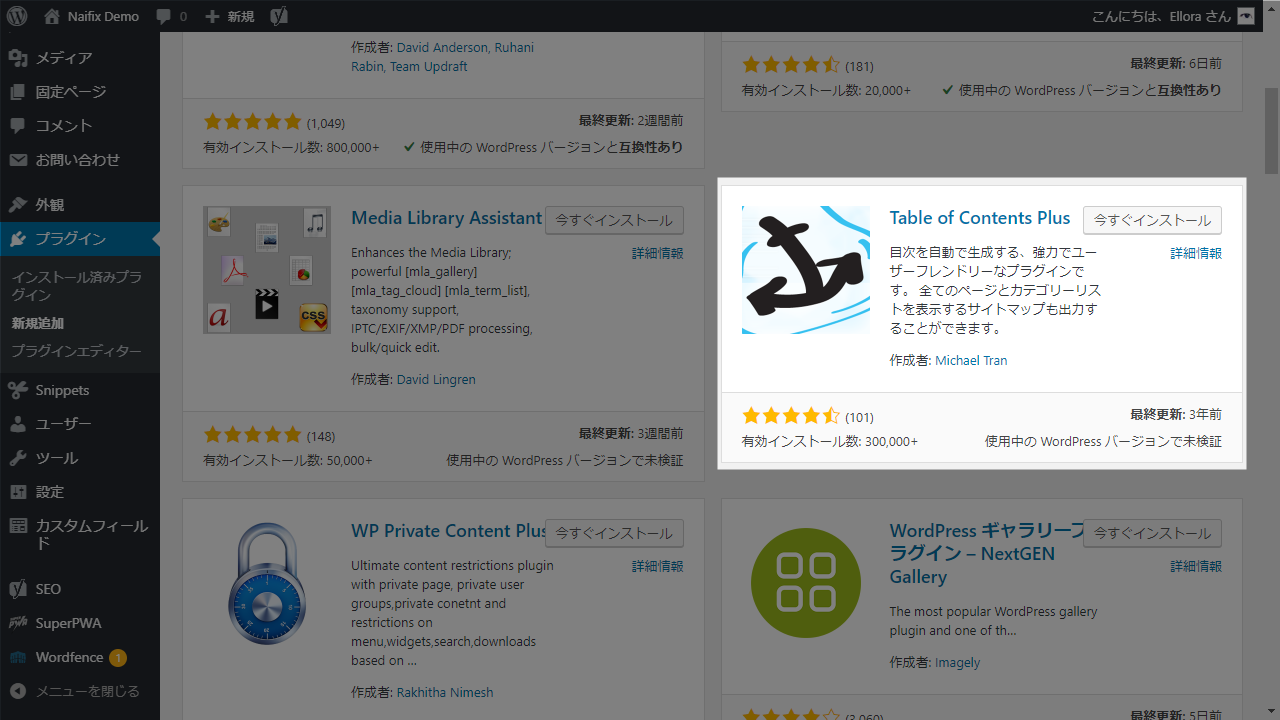Open Media Library Assistant plugin thumbnail
The height and width of the screenshot is (720, 1280).
pyautogui.click(x=267, y=270)
